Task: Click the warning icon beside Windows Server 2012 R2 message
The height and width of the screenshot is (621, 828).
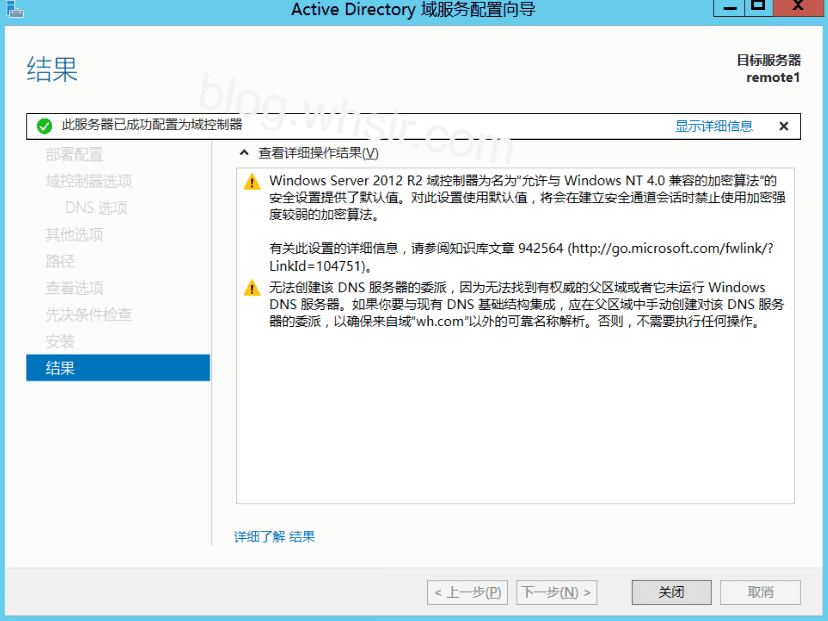Action: [x=252, y=182]
